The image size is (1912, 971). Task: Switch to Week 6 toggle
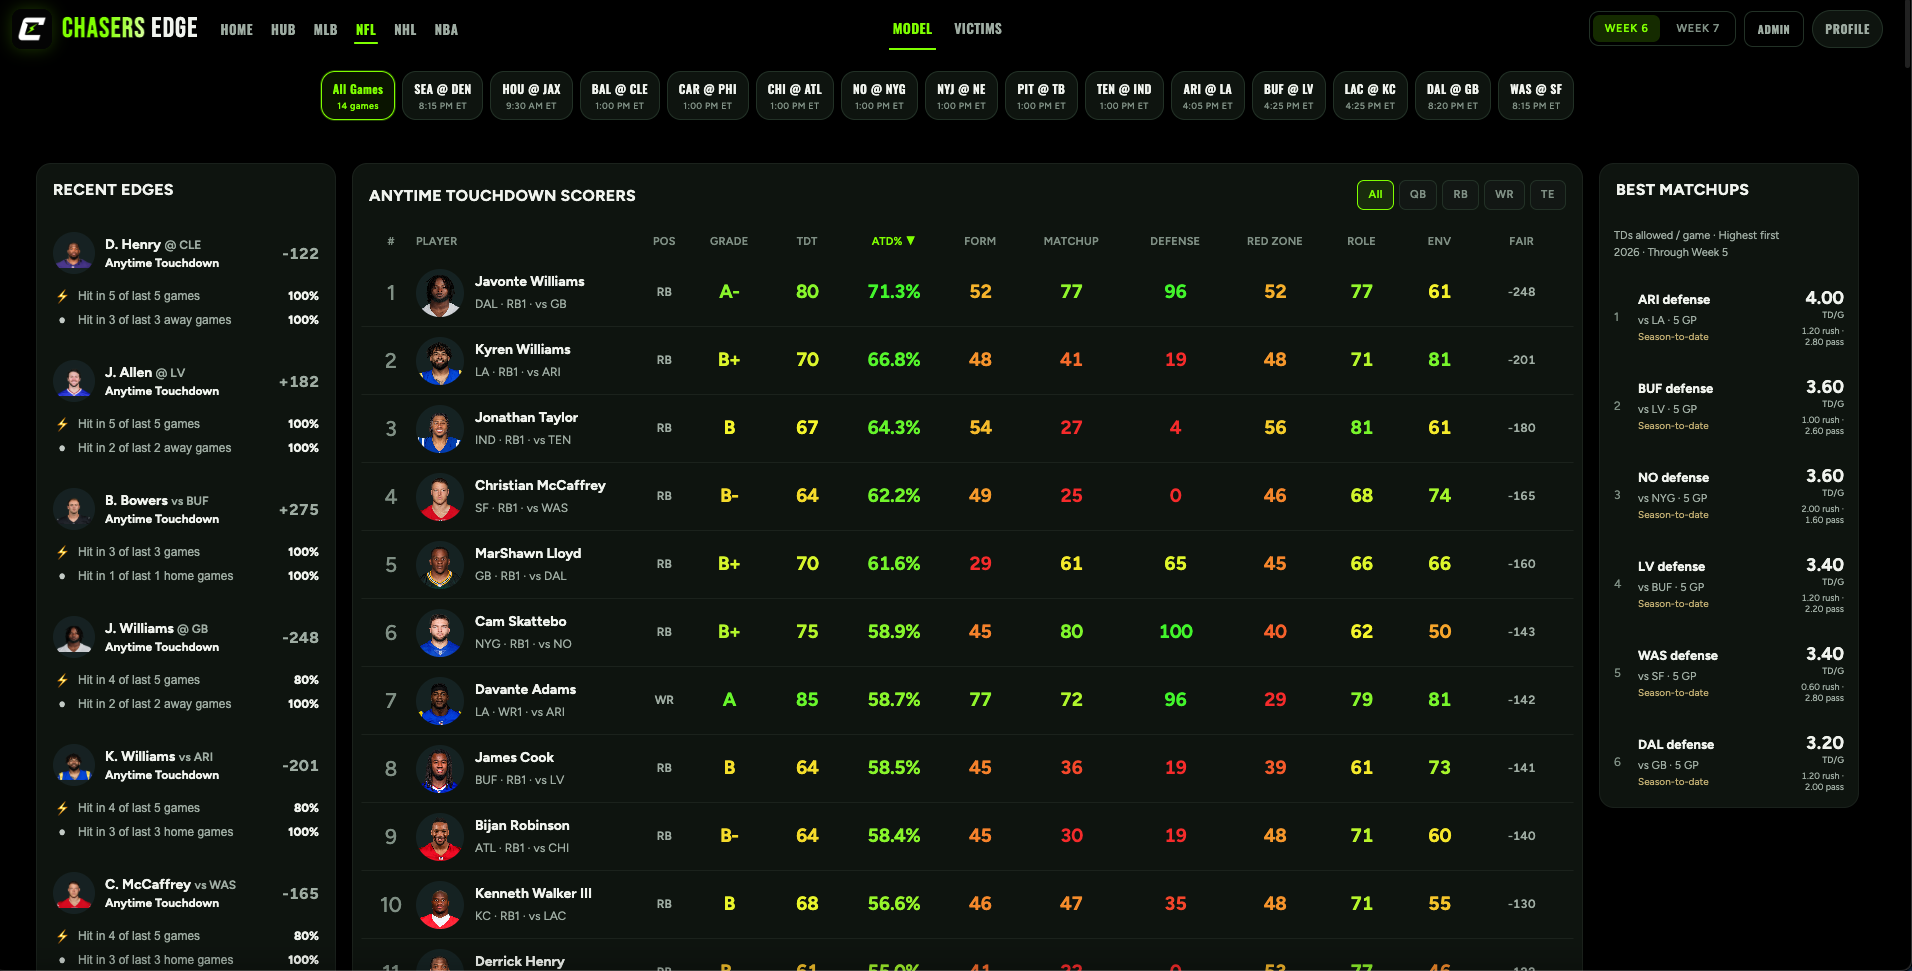[1626, 28]
